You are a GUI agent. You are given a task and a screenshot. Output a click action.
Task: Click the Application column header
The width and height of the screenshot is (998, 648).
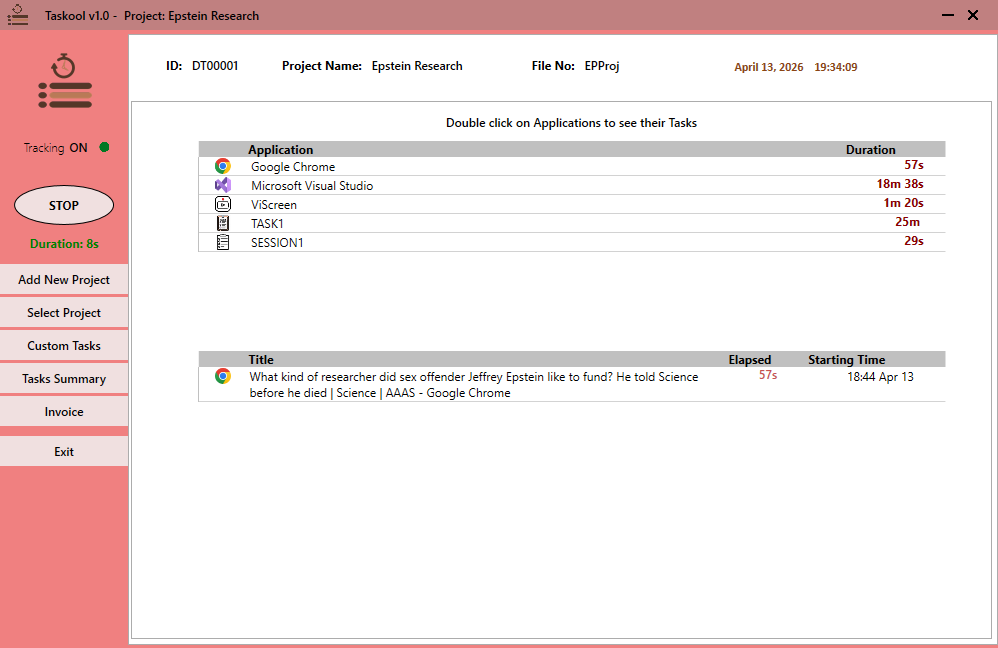click(280, 149)
